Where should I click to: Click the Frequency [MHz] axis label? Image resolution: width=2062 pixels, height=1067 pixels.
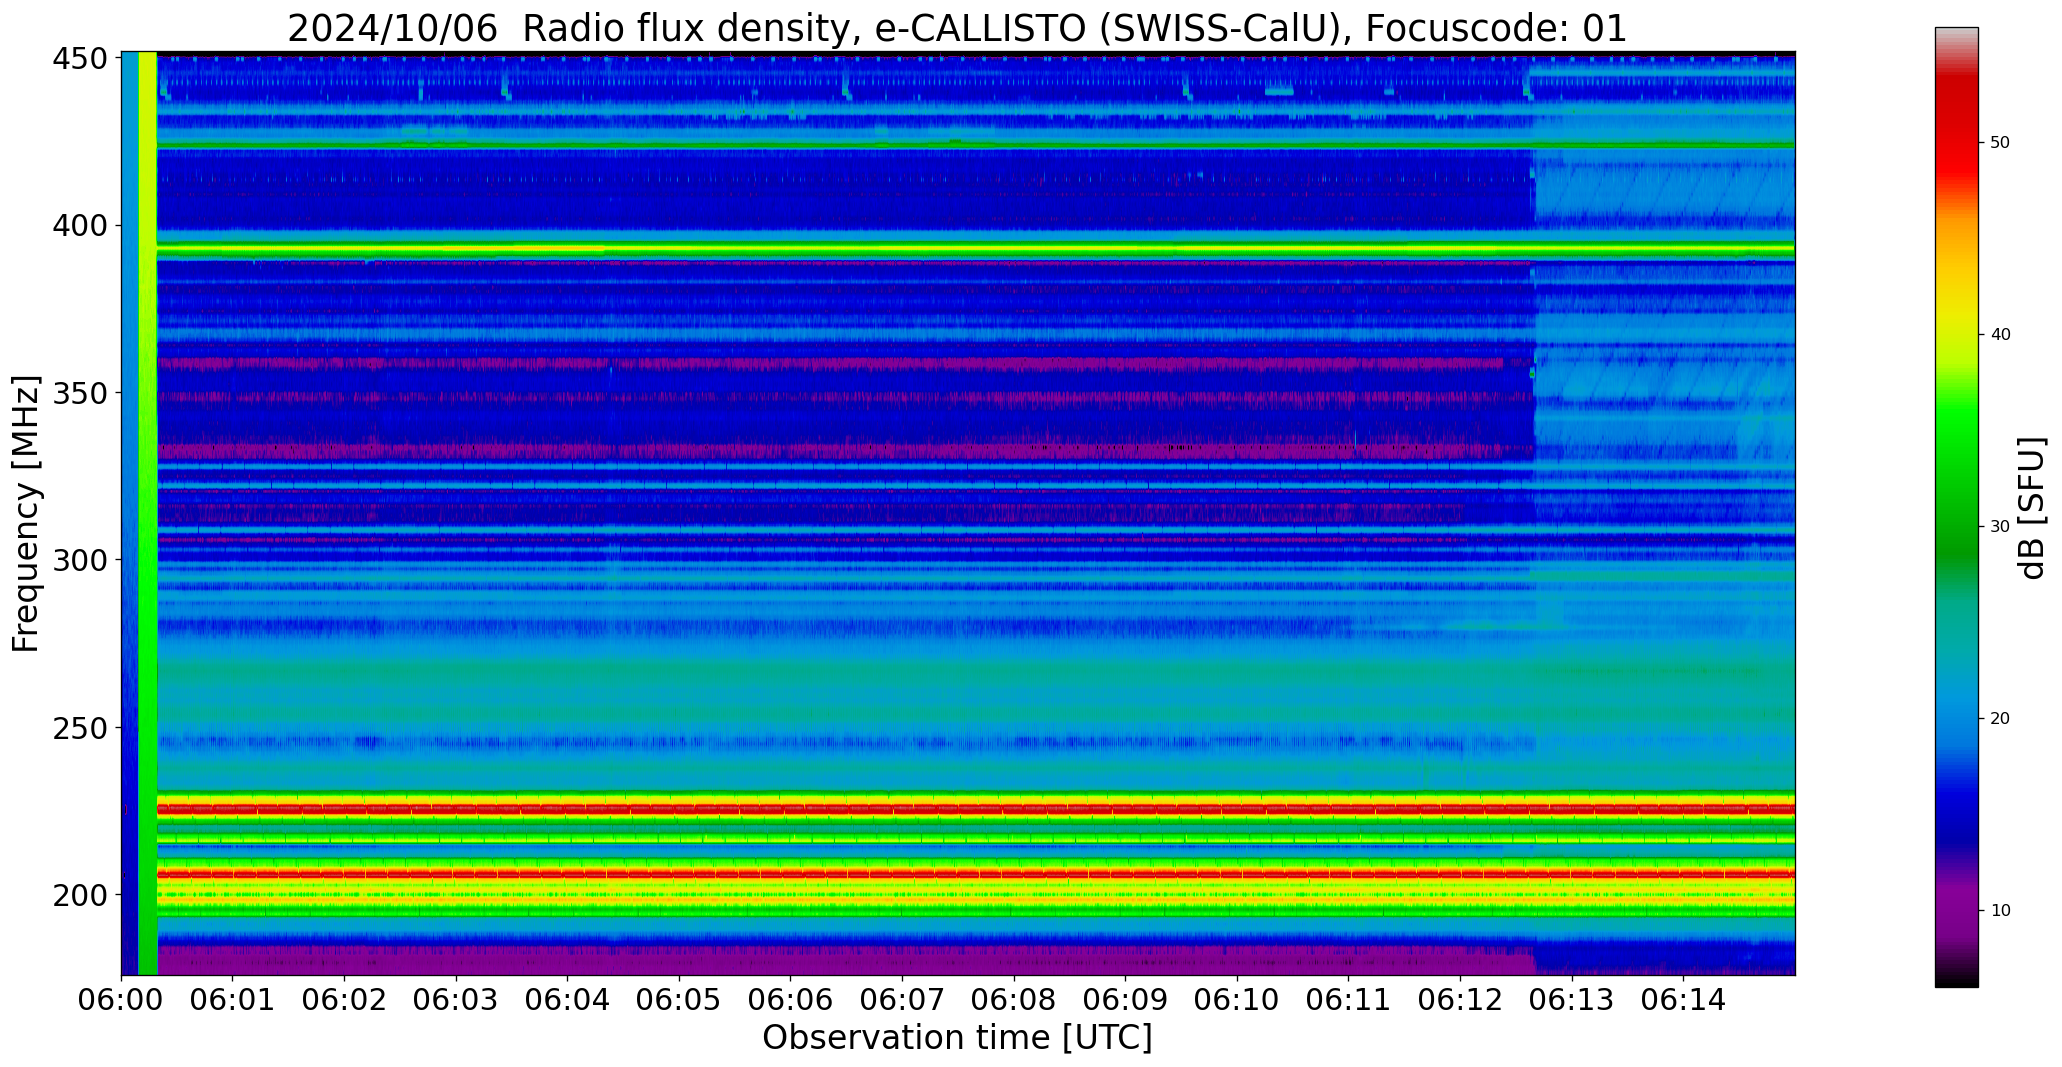(x=26, y=514)
